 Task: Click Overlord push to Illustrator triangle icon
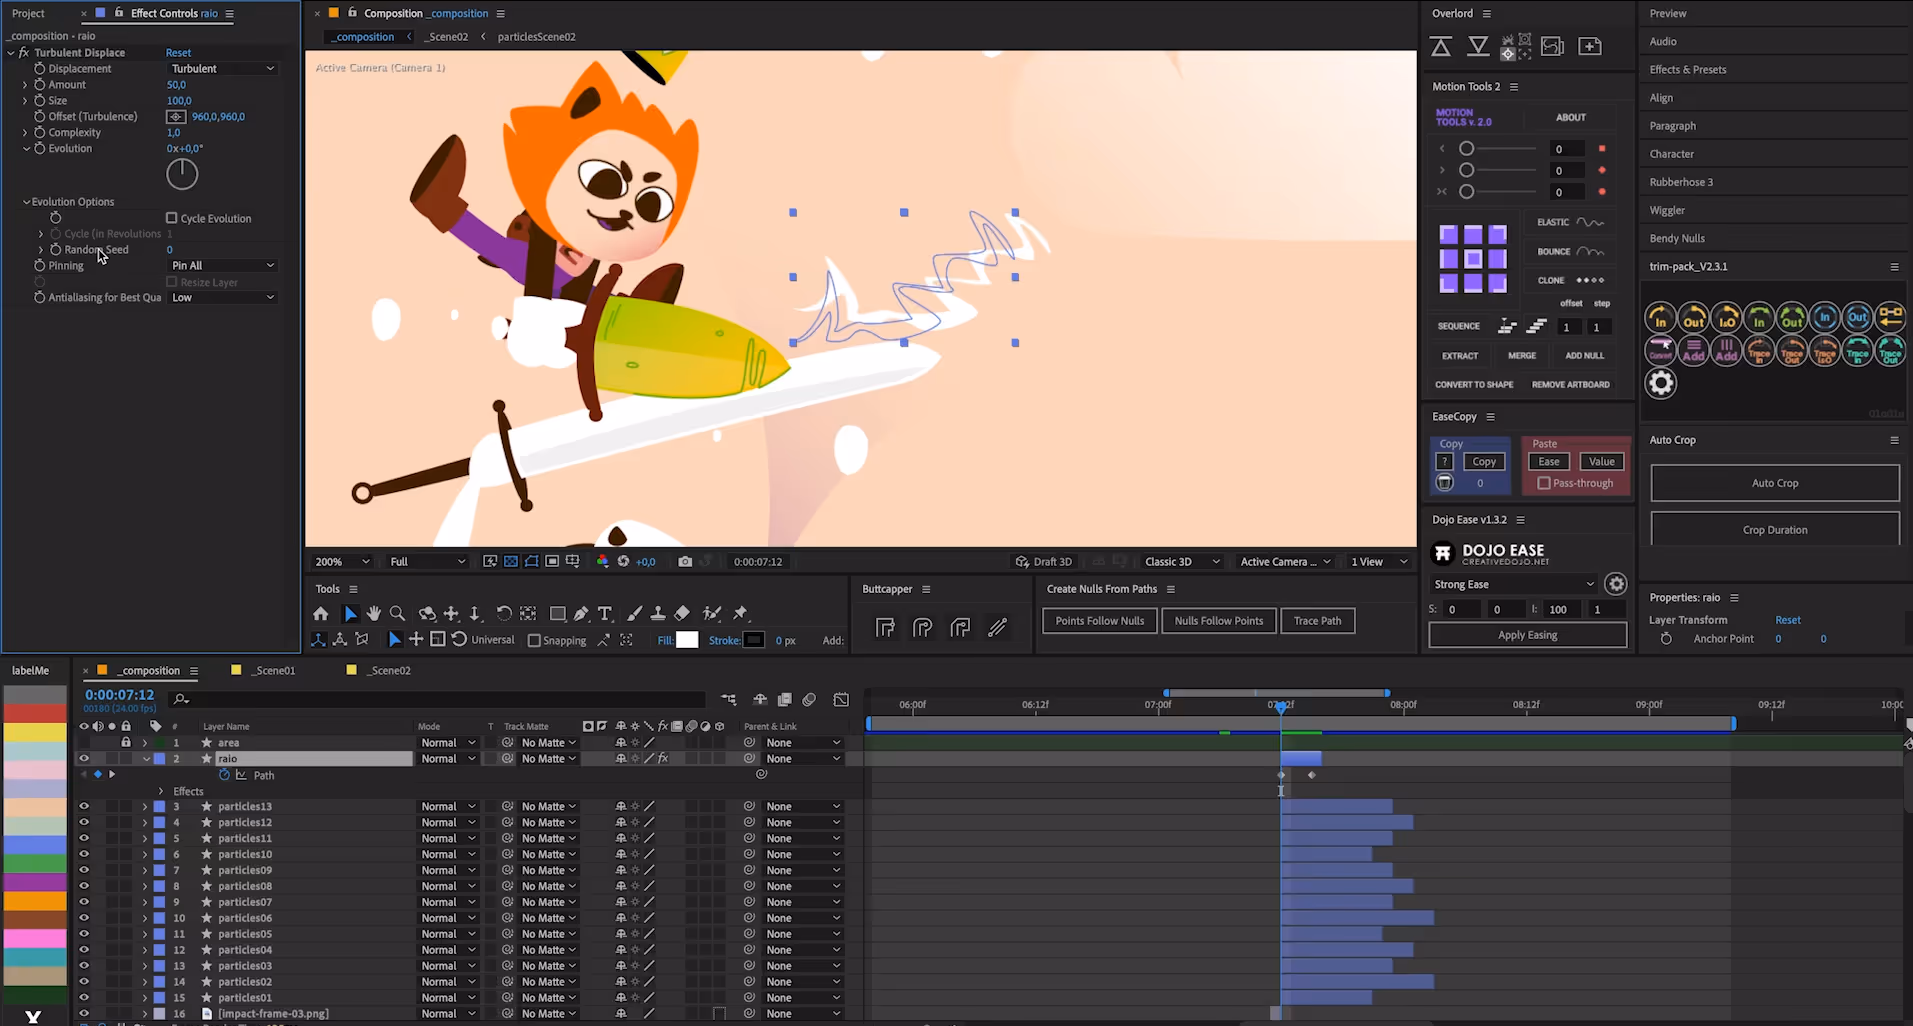pyautogui.click(x=1441, y=46)
